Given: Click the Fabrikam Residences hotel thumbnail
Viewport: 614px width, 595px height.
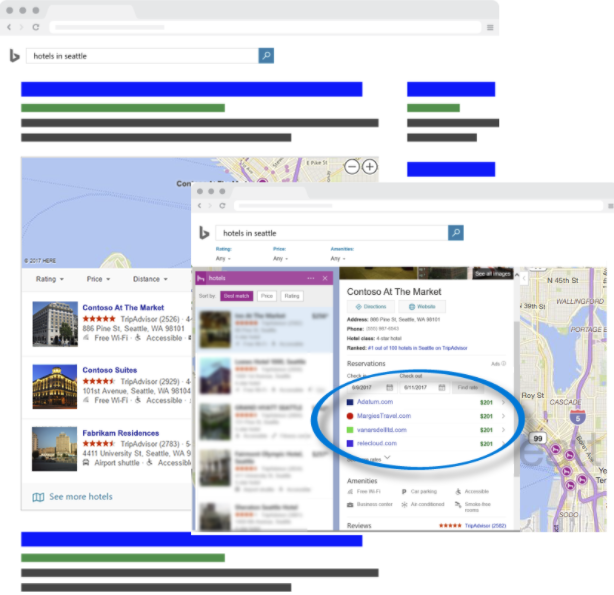Looking at the screenshot, I should (54, 448).
